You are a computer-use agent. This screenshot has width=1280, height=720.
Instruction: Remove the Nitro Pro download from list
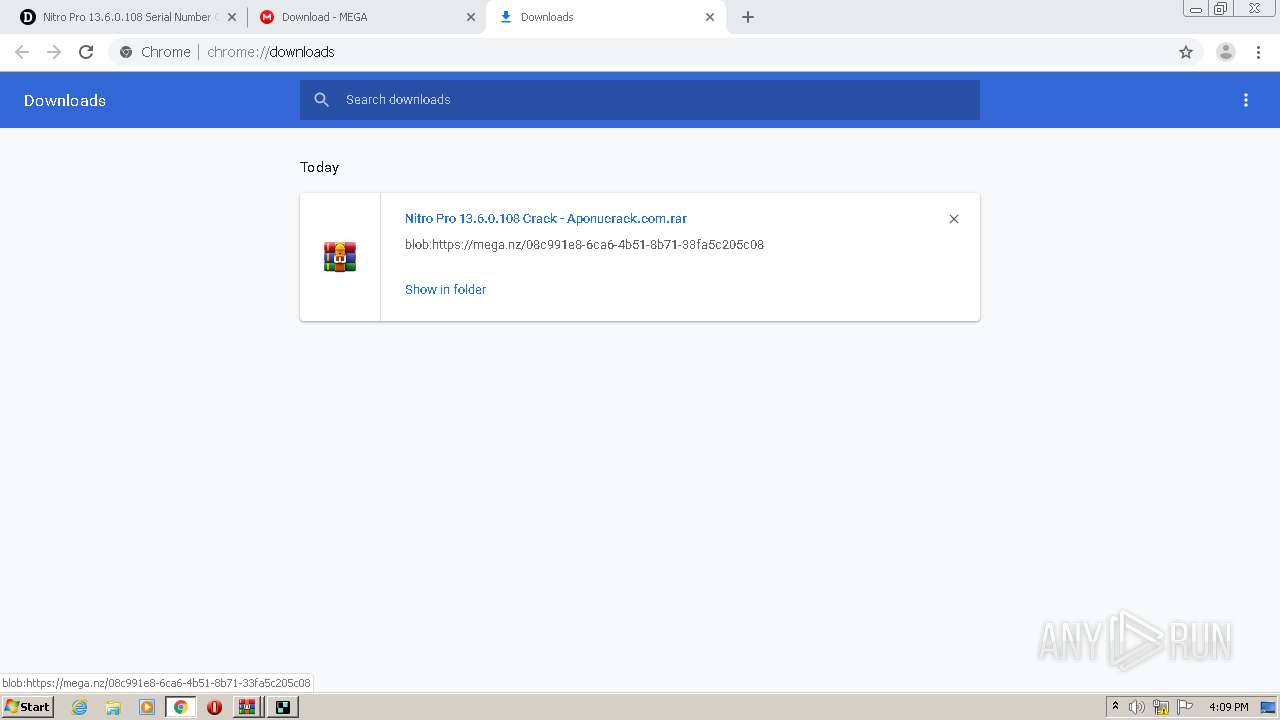[x=954, y=219]
